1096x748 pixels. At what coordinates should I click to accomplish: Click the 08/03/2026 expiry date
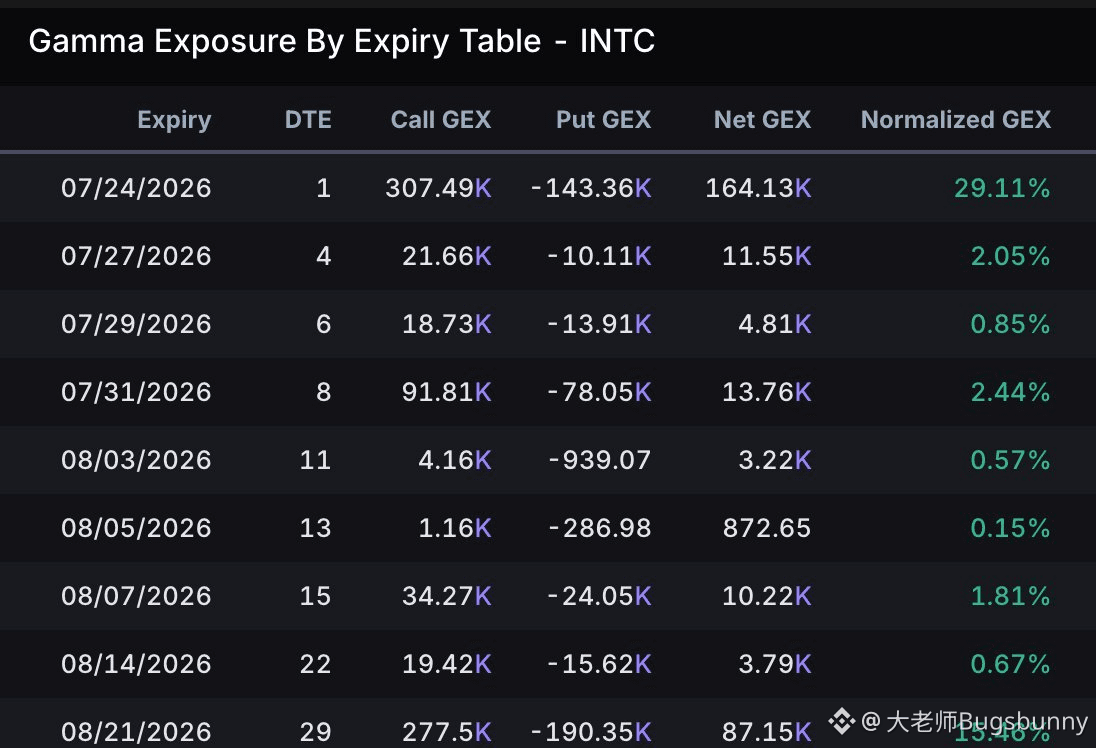(x=136, y=460)
